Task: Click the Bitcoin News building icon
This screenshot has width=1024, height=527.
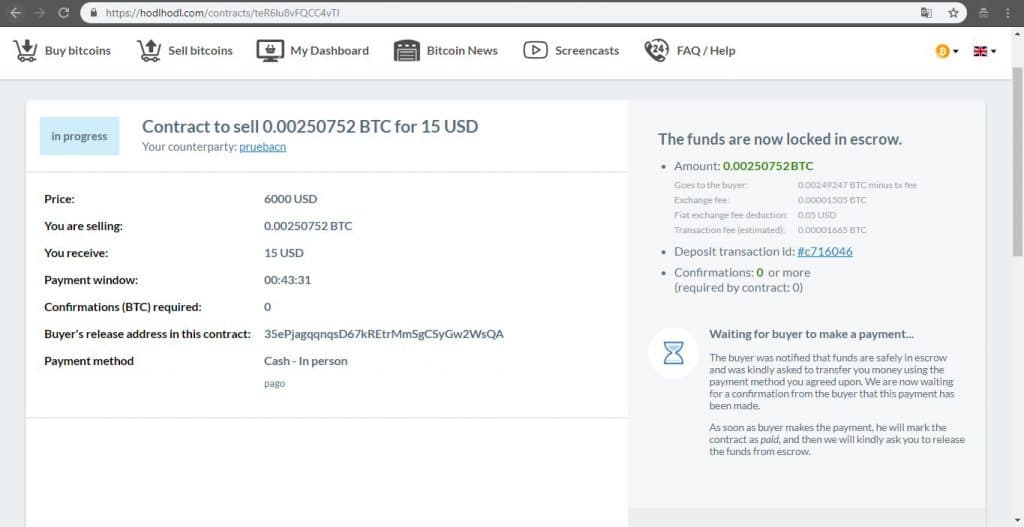Action: (406, 50)
